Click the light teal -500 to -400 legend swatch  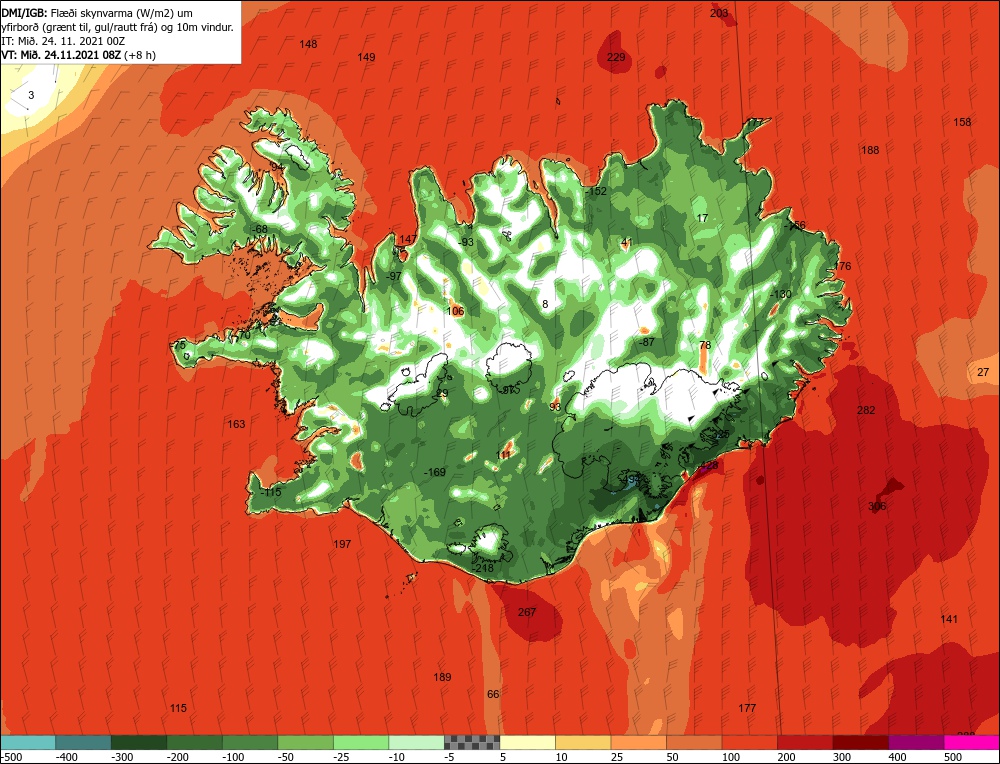tap(28, 742)
